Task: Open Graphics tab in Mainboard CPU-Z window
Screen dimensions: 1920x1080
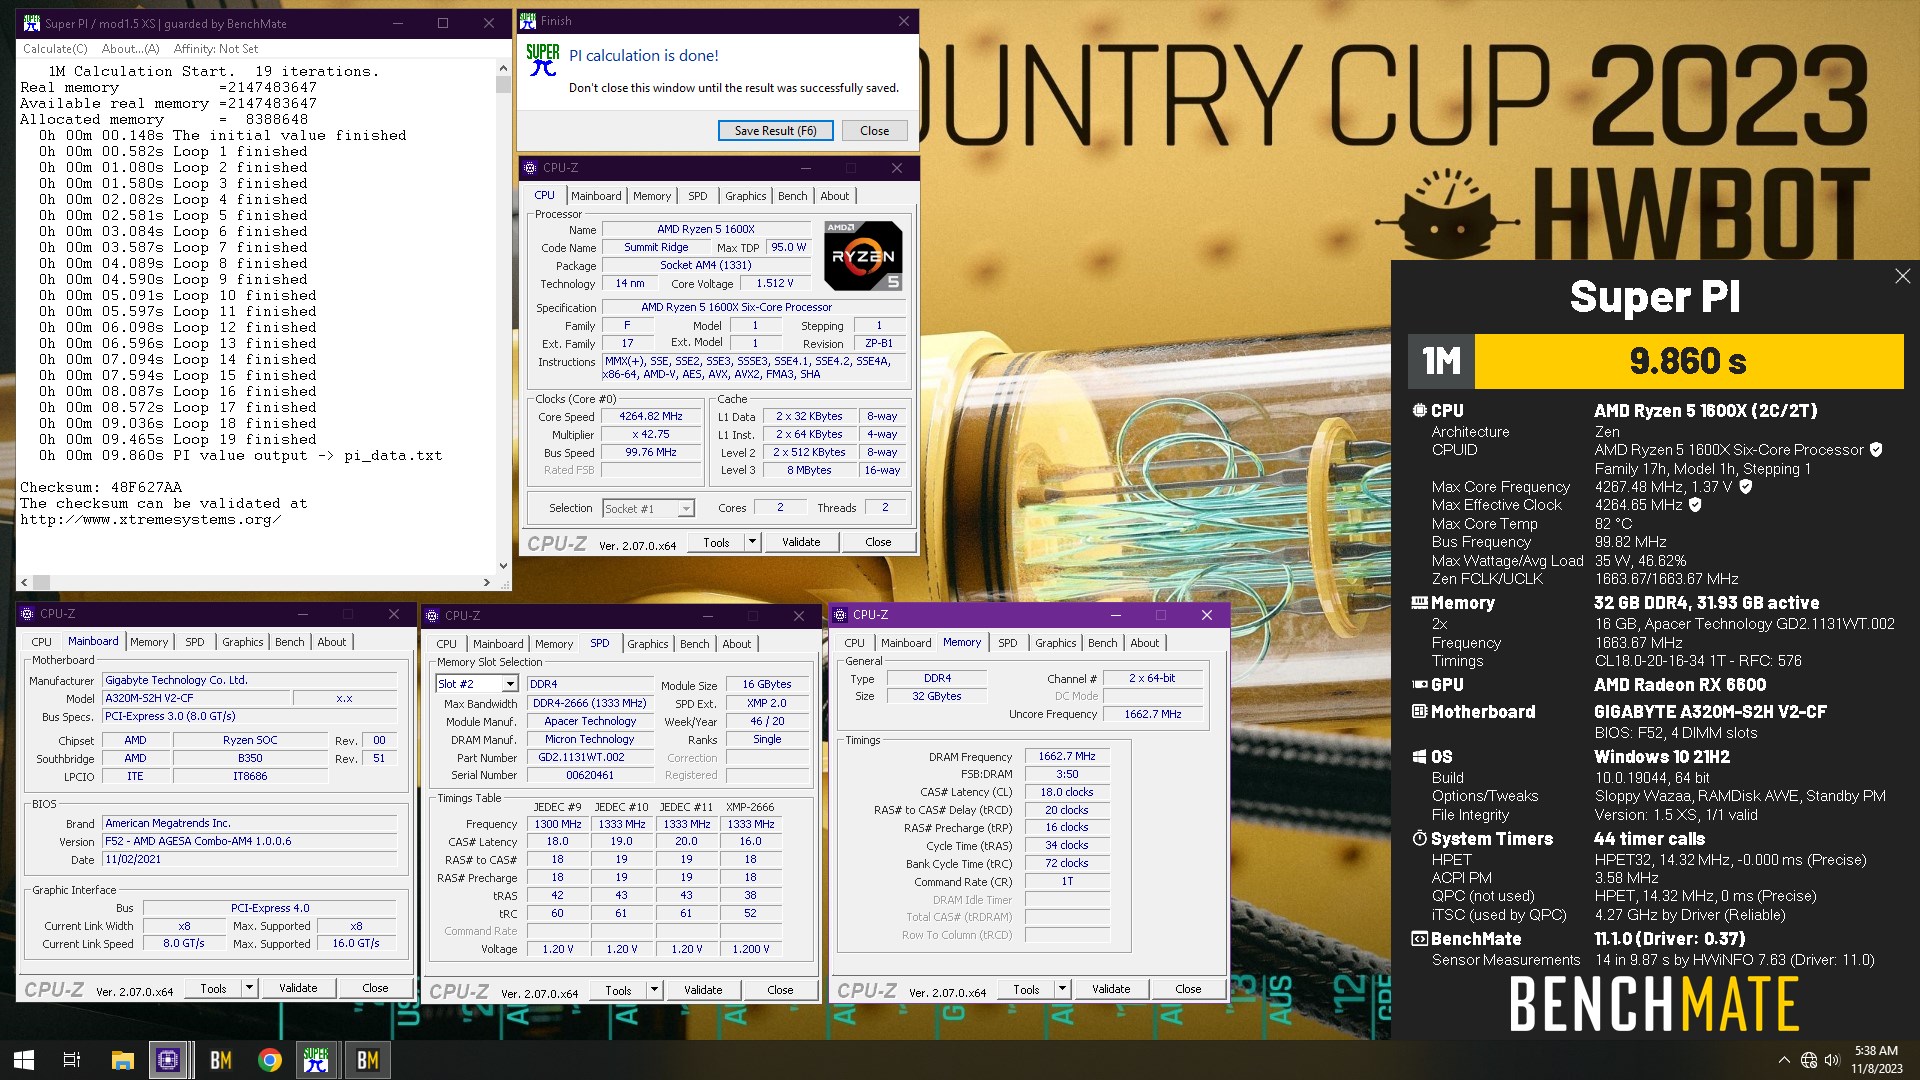Action: coord(243,642)
